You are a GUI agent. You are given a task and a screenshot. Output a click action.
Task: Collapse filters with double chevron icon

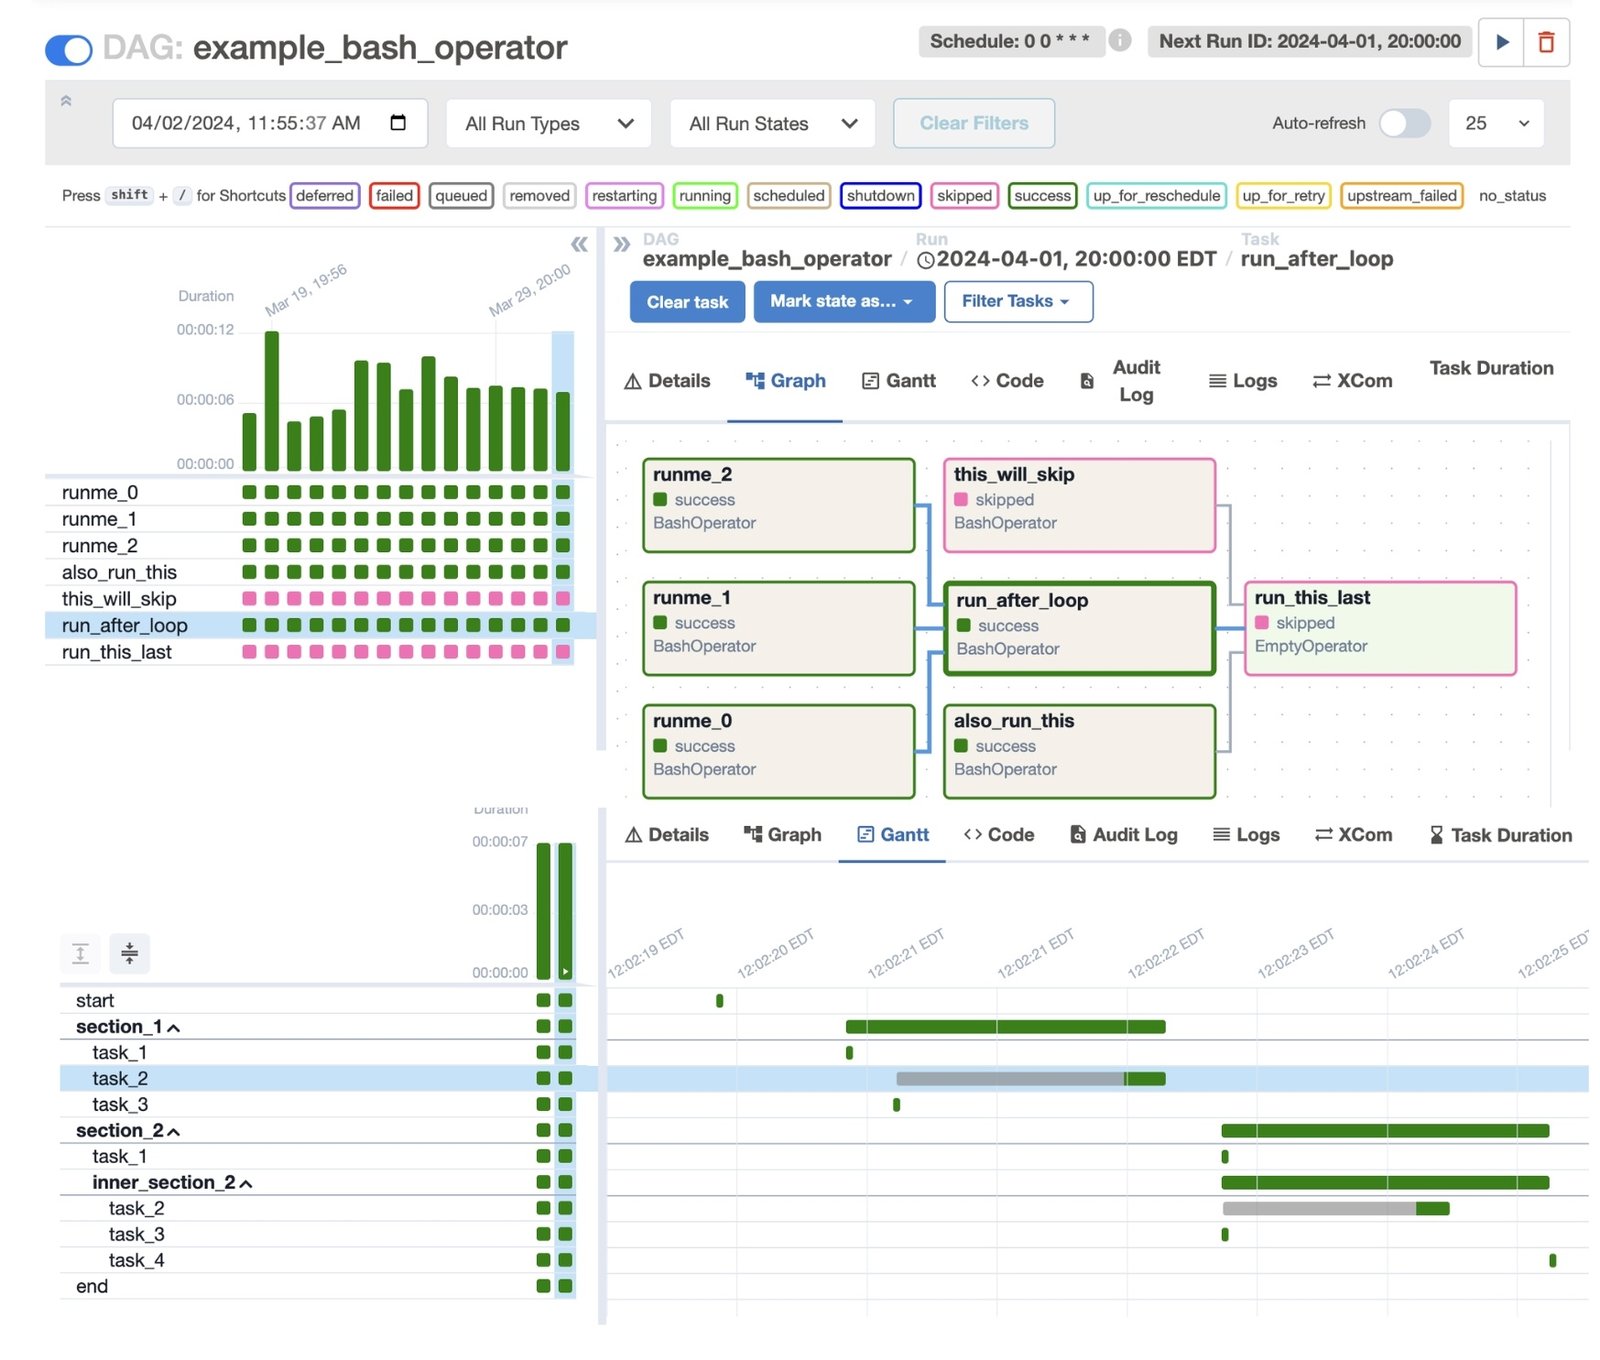click(x=66, y=100)
